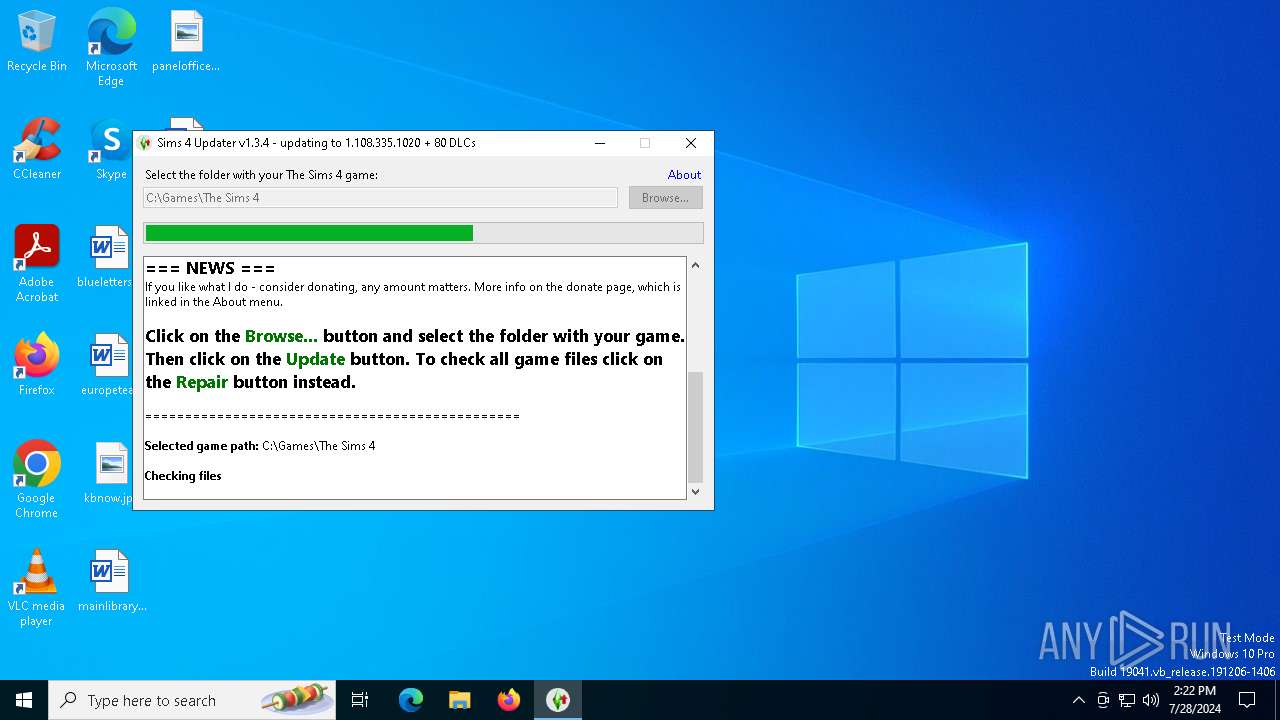Click the green update progress bar
Image resolution: width=1280 pixels, height=720 pixels.
(424, 233)
